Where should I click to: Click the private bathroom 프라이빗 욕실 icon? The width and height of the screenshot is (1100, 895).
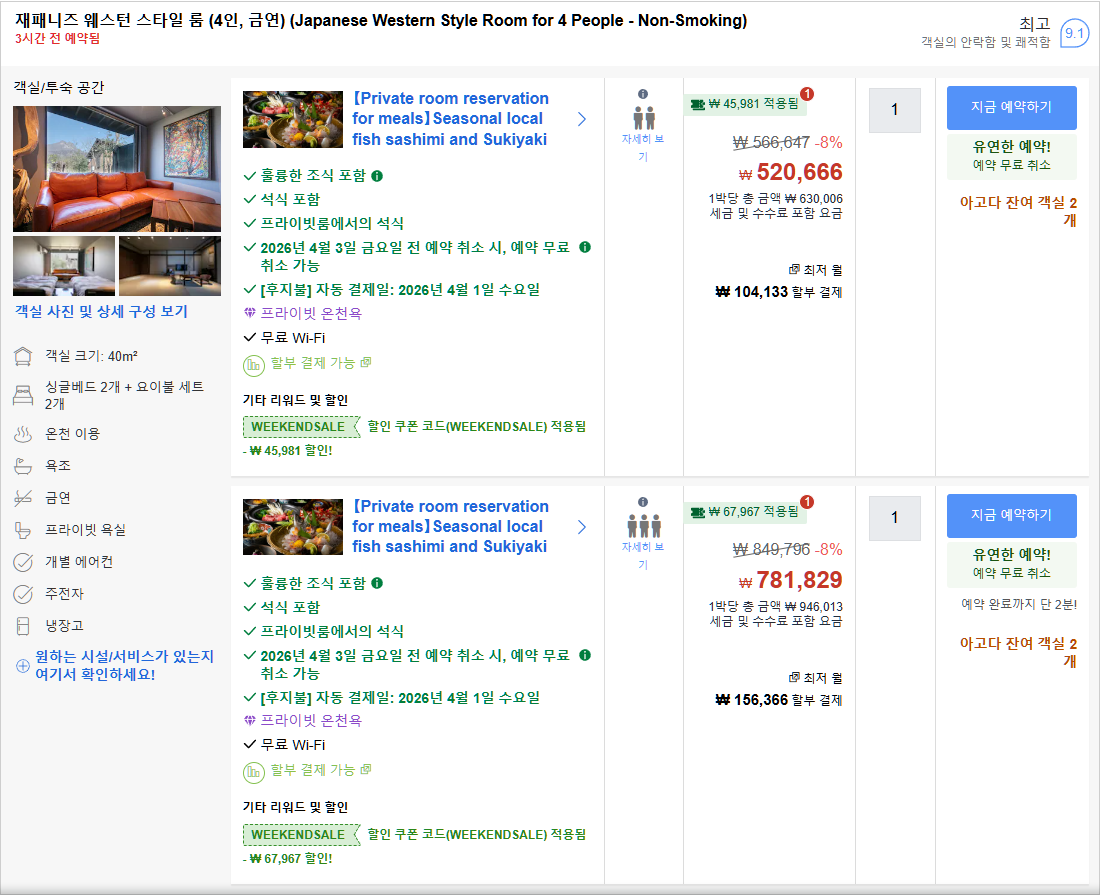23,530
